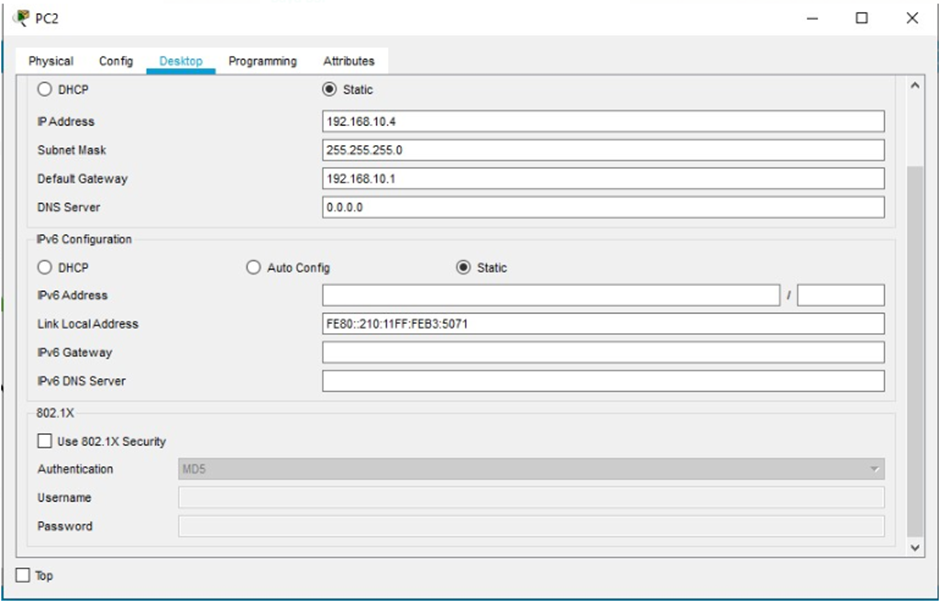Viewport: 940px width, 602px height.
Task: Click the IPv6 Configuration group label
Action: pyautogui.click(x=84, y=239)
